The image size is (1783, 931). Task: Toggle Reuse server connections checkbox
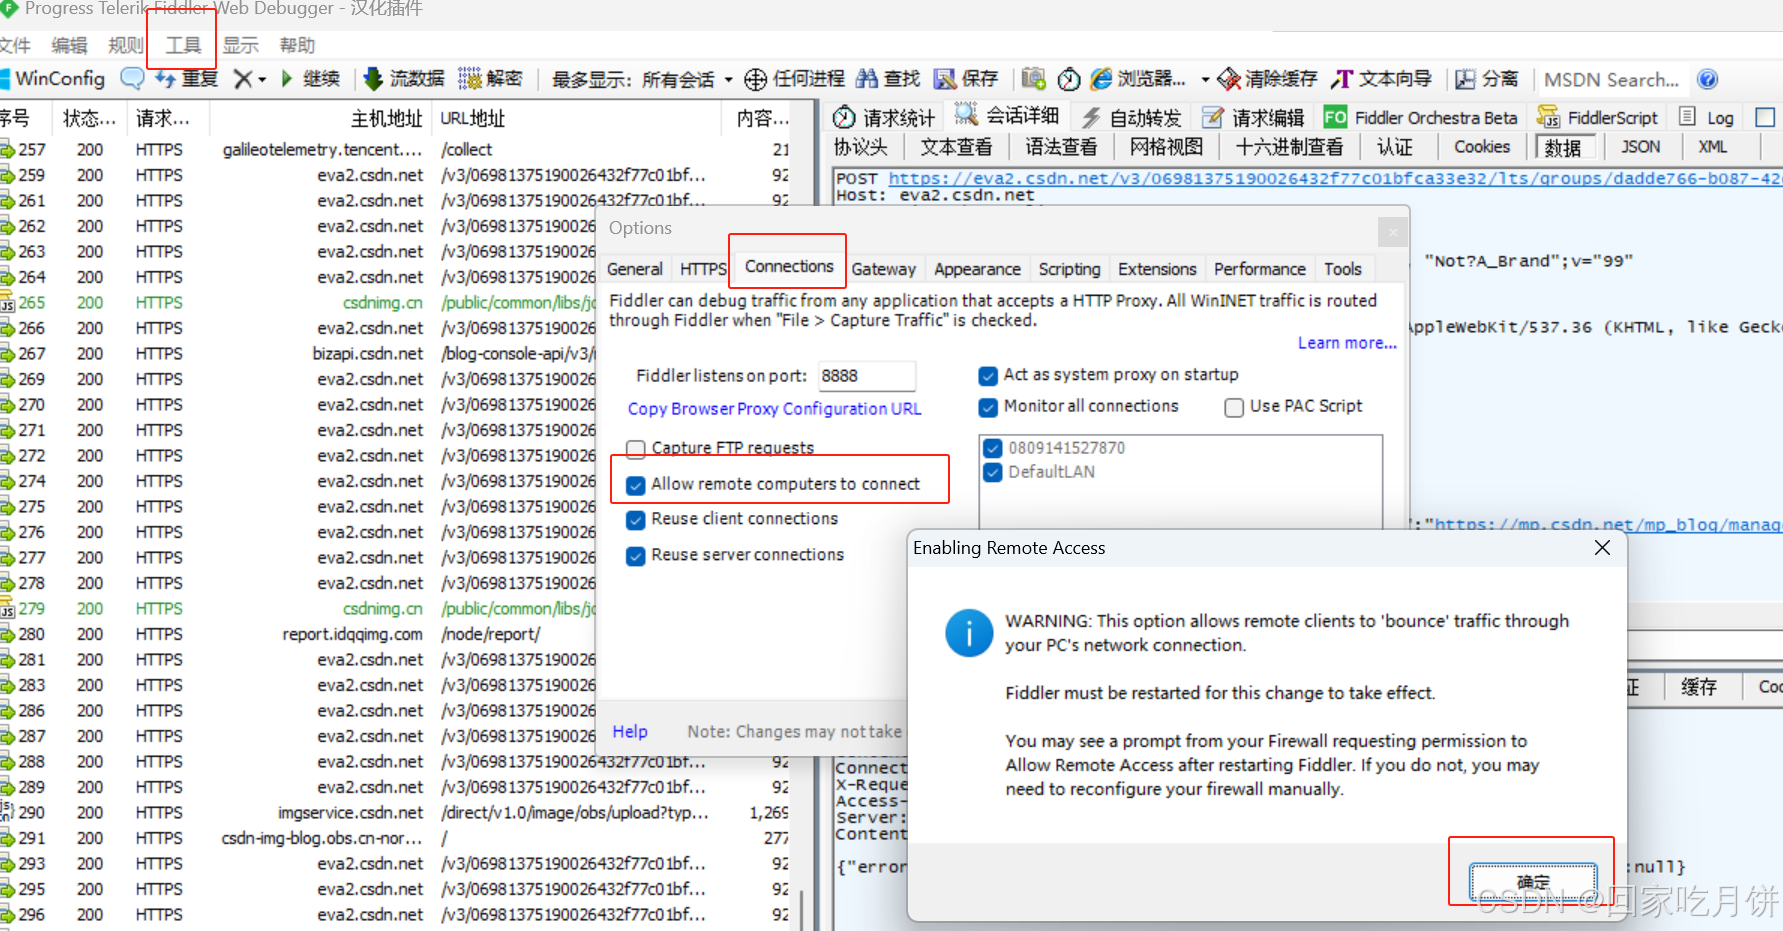click(x=635, y=556)
